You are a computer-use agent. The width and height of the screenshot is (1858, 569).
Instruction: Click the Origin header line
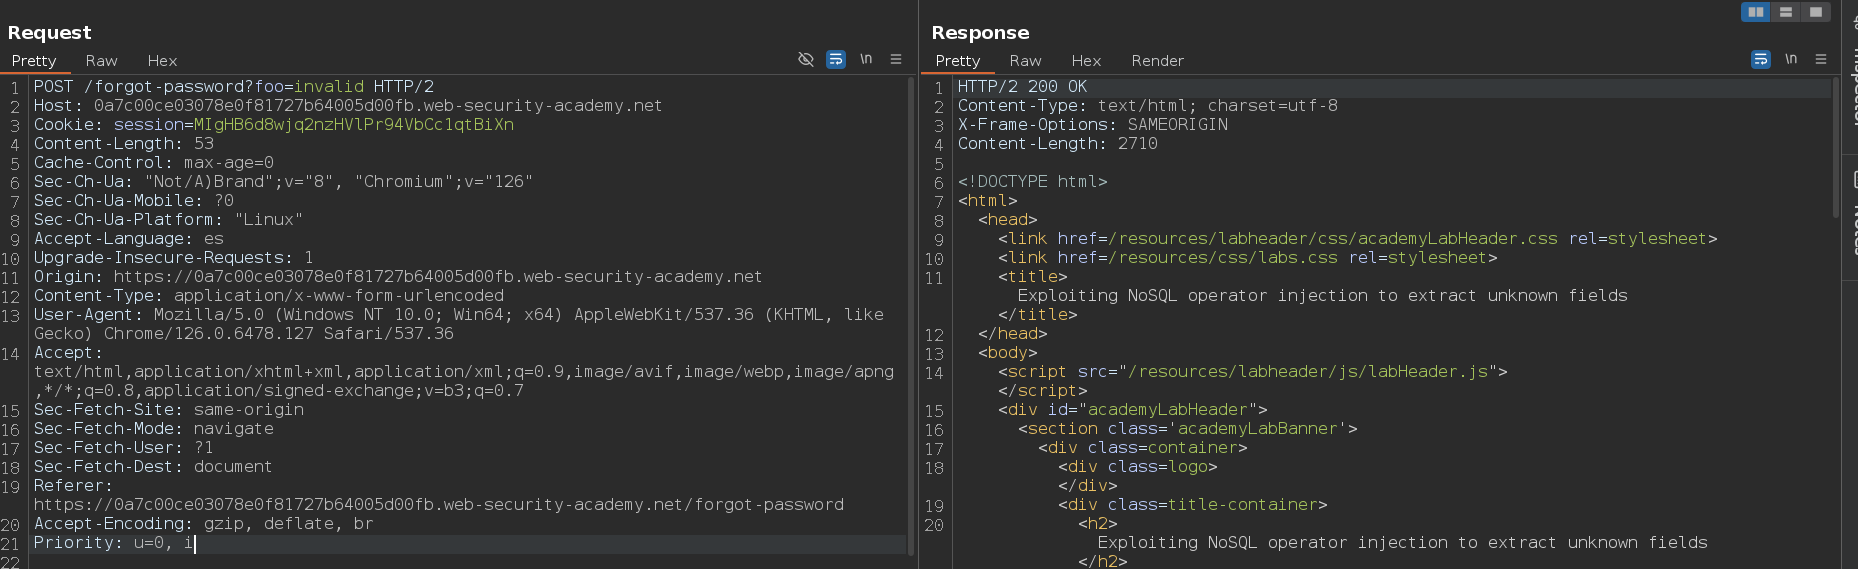click(x=398, y=277)
